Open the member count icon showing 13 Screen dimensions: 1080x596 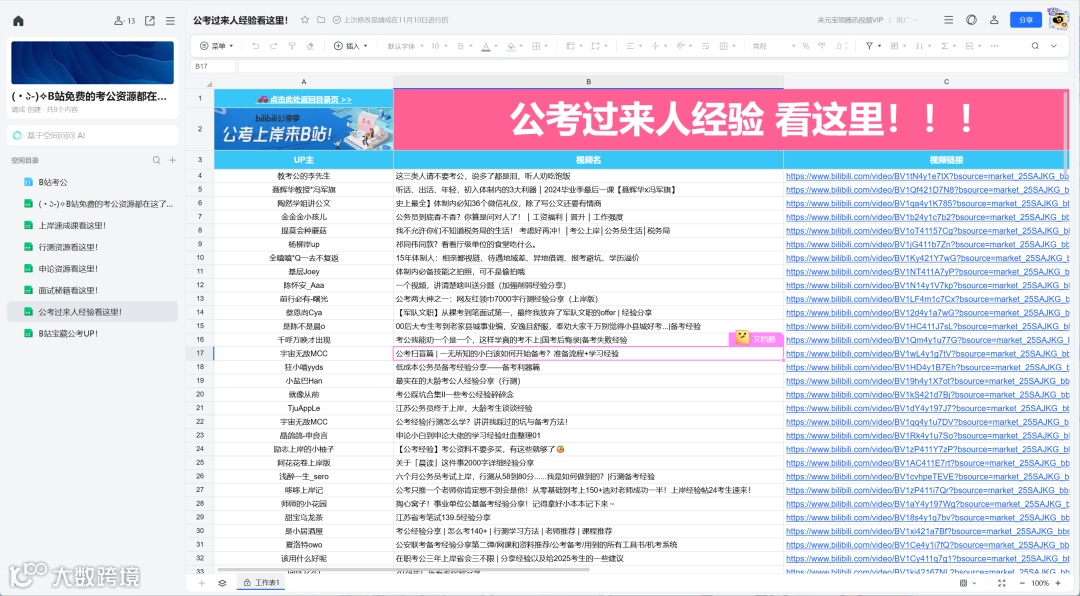124,21
